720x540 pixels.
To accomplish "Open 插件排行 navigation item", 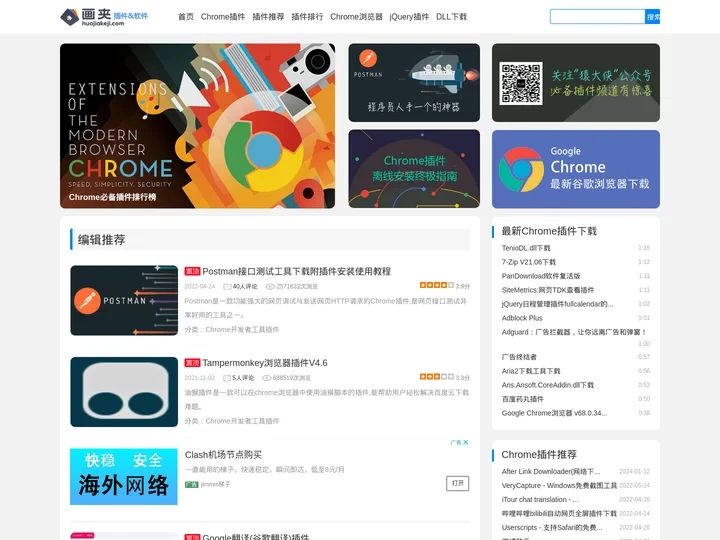I will pyautogui.click(x=307, y=17).
